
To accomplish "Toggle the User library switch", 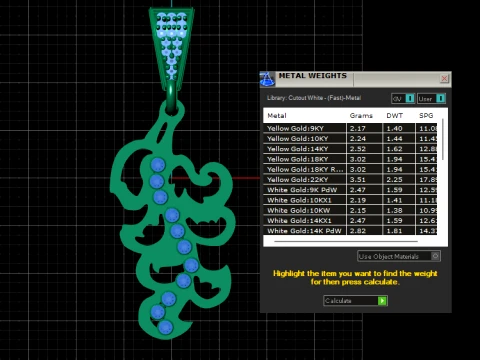I will [x=431, y=98].
